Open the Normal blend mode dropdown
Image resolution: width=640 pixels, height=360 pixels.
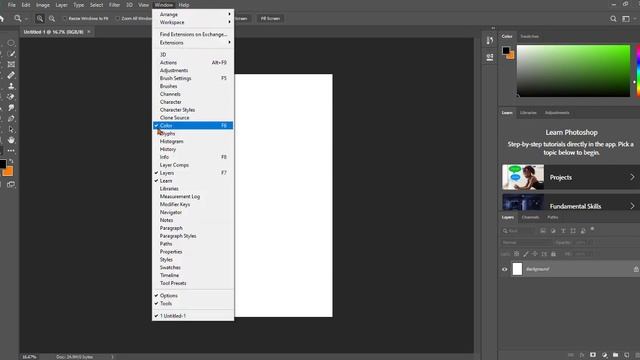526,242
